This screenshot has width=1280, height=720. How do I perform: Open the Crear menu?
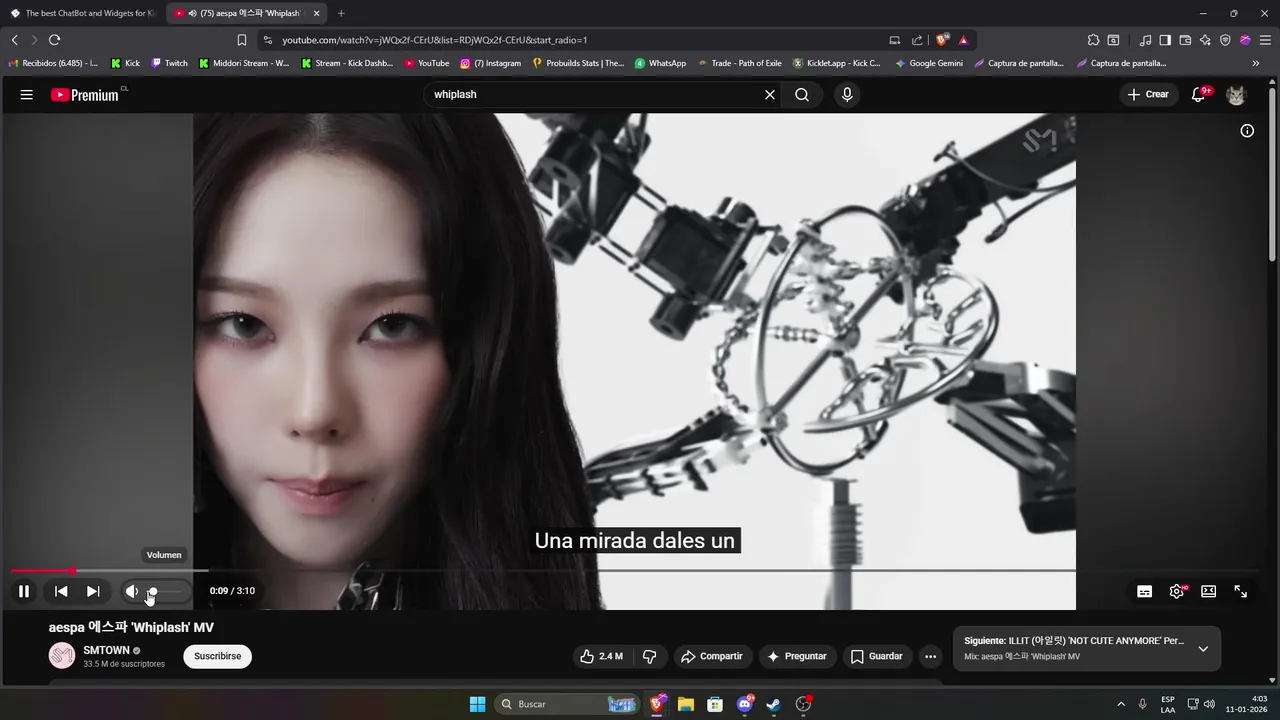click(1148, 94)
